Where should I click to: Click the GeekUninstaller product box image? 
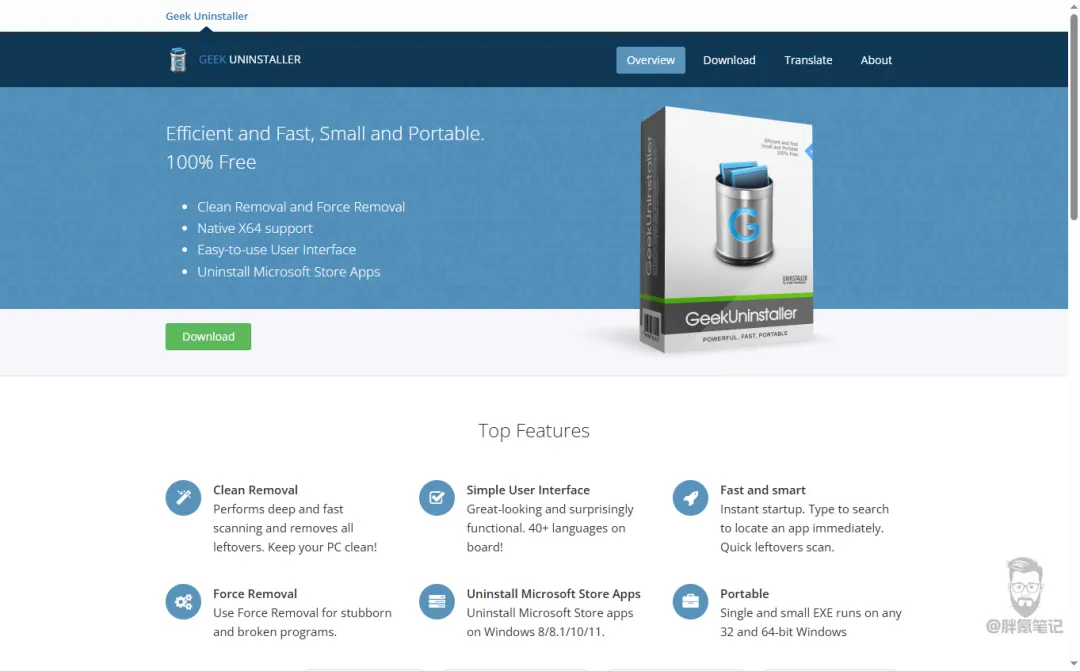(x=727, y=229)
